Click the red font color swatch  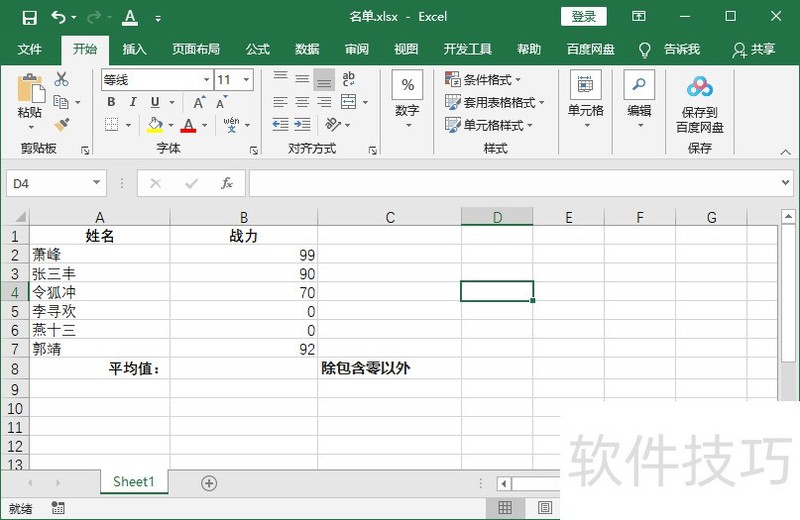click(x=187, y=126)
